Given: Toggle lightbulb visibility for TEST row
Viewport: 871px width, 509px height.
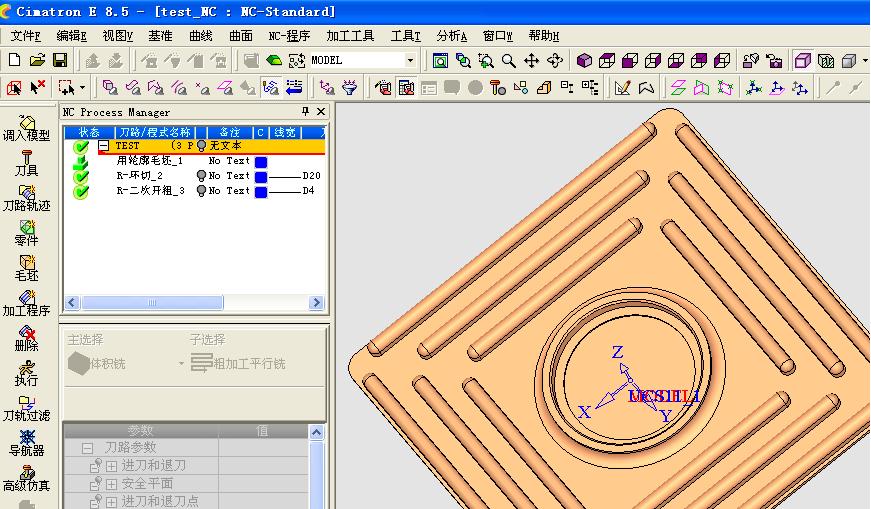Looking at the screenshot, I should tap(202, 146).
